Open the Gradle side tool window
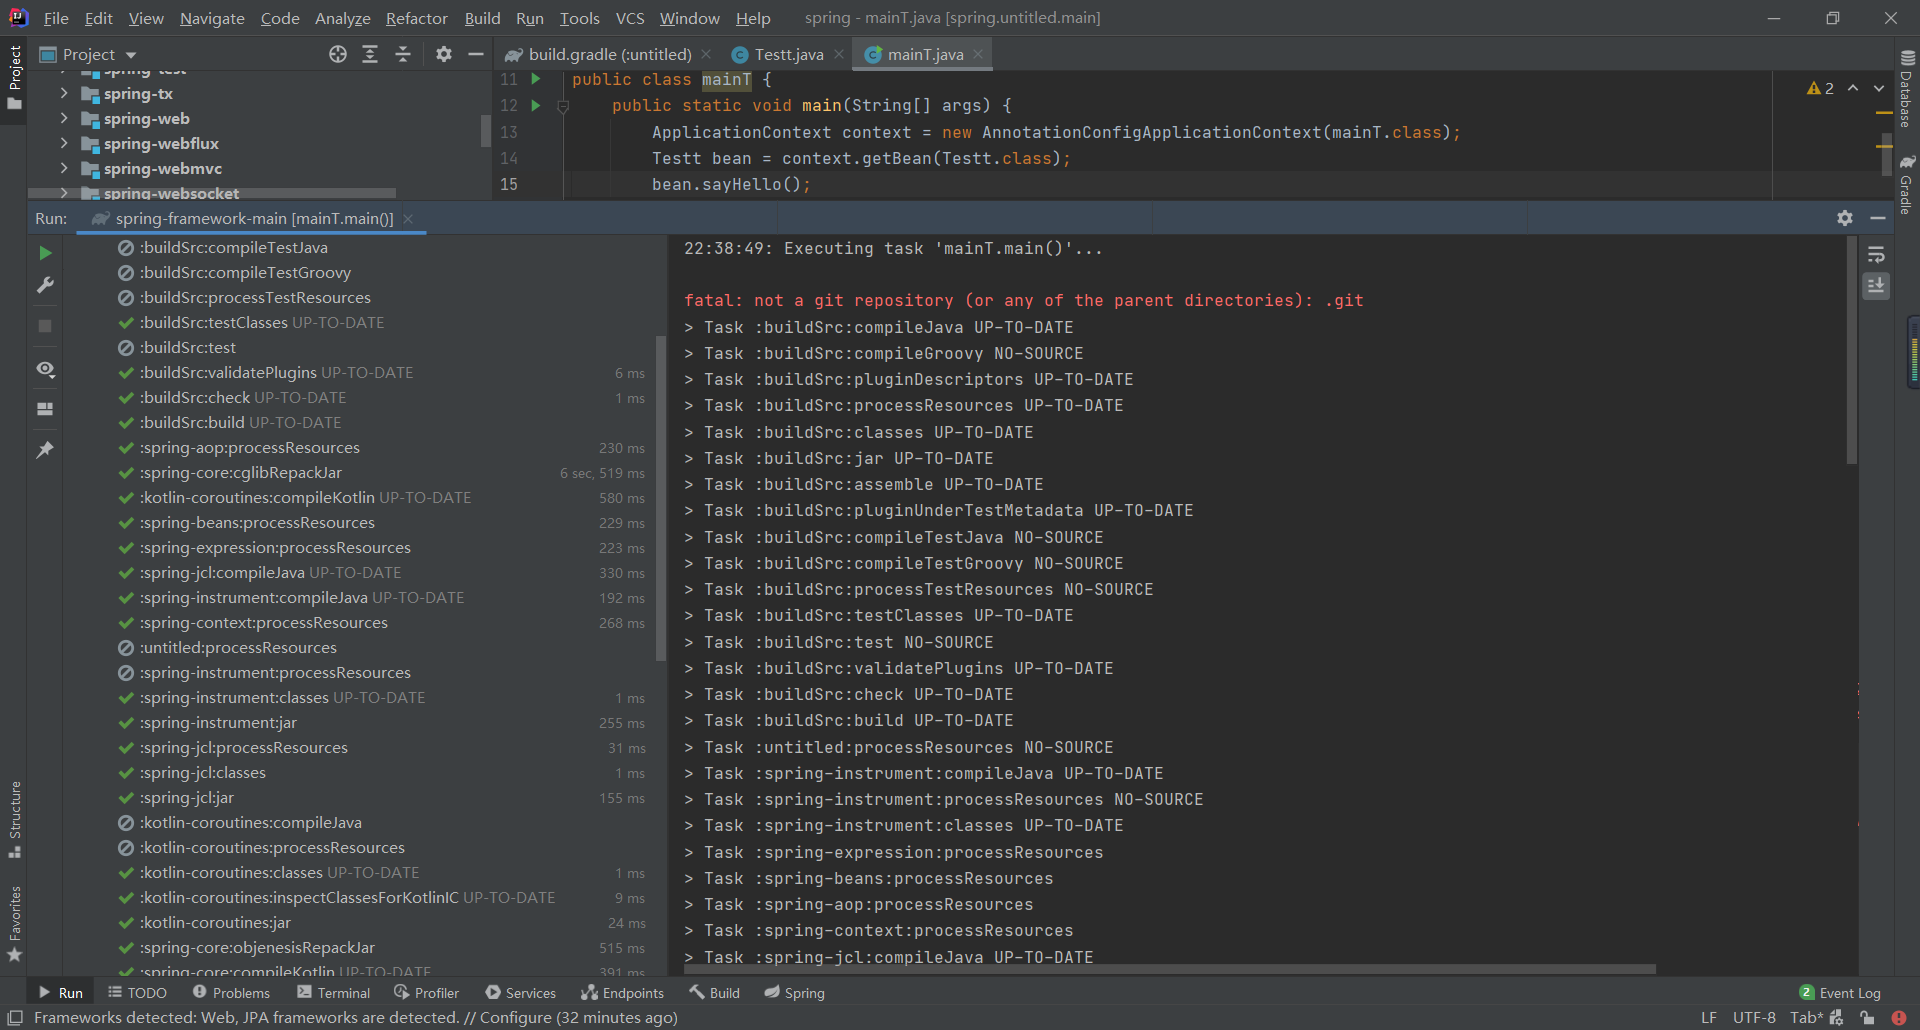The image size is (1920, 1030). click(x=1907, y=184)
